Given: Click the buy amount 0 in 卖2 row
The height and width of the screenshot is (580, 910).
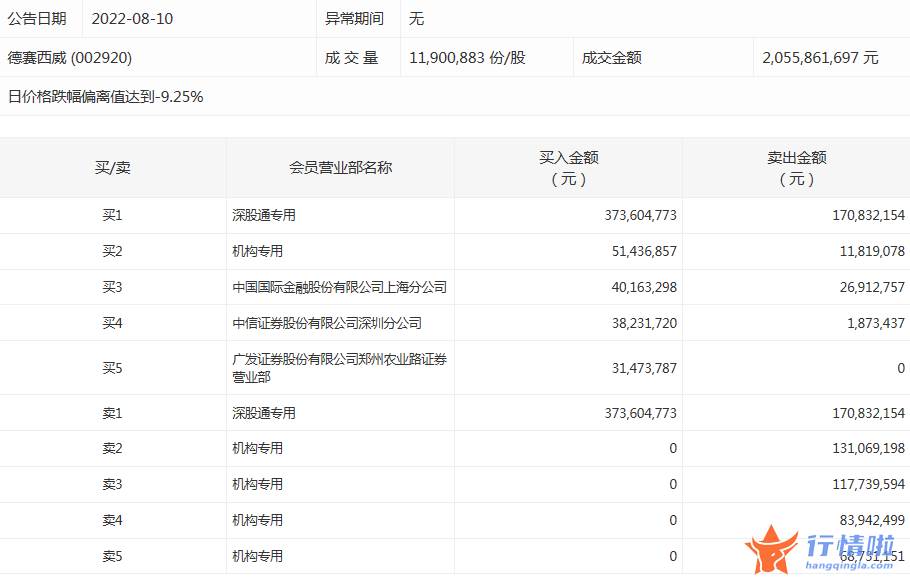Looking at the screenshot, I should pos(673,449).
